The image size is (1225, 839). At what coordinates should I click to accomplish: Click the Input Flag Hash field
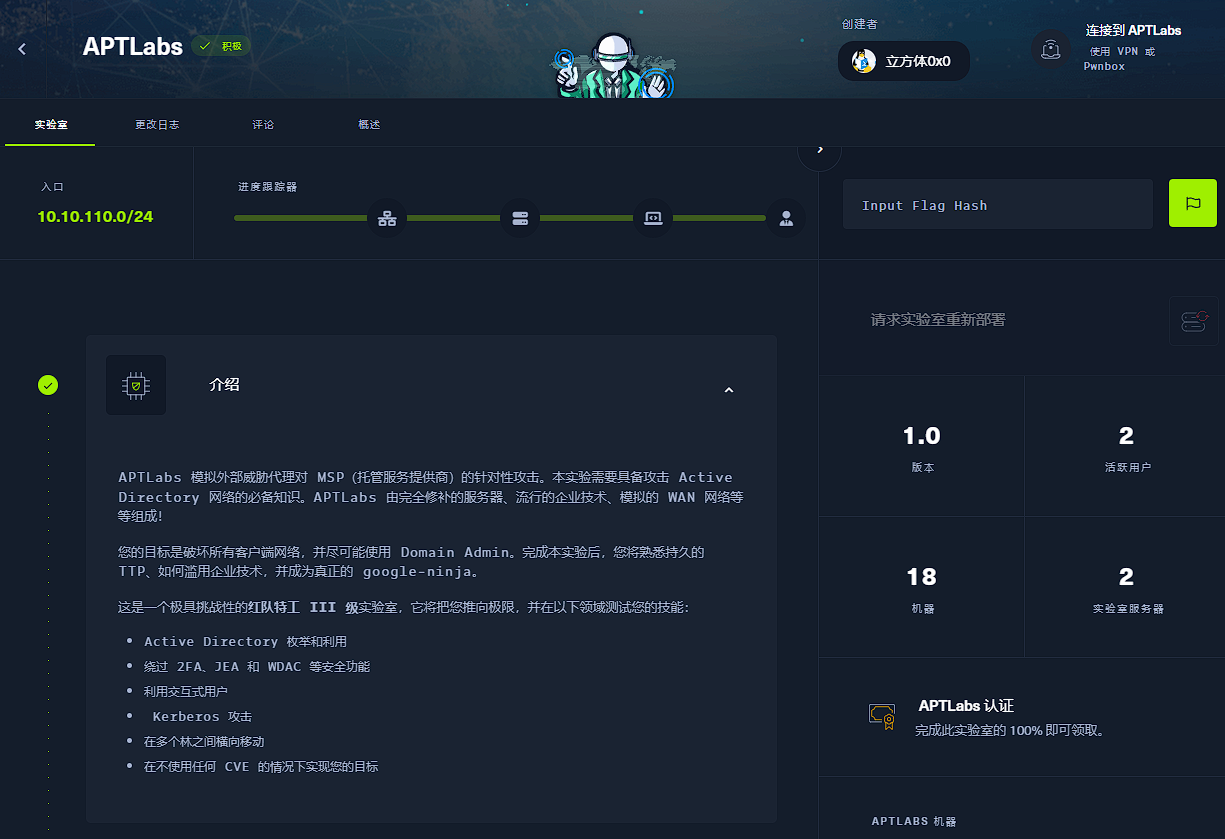(x=997, y=205)
